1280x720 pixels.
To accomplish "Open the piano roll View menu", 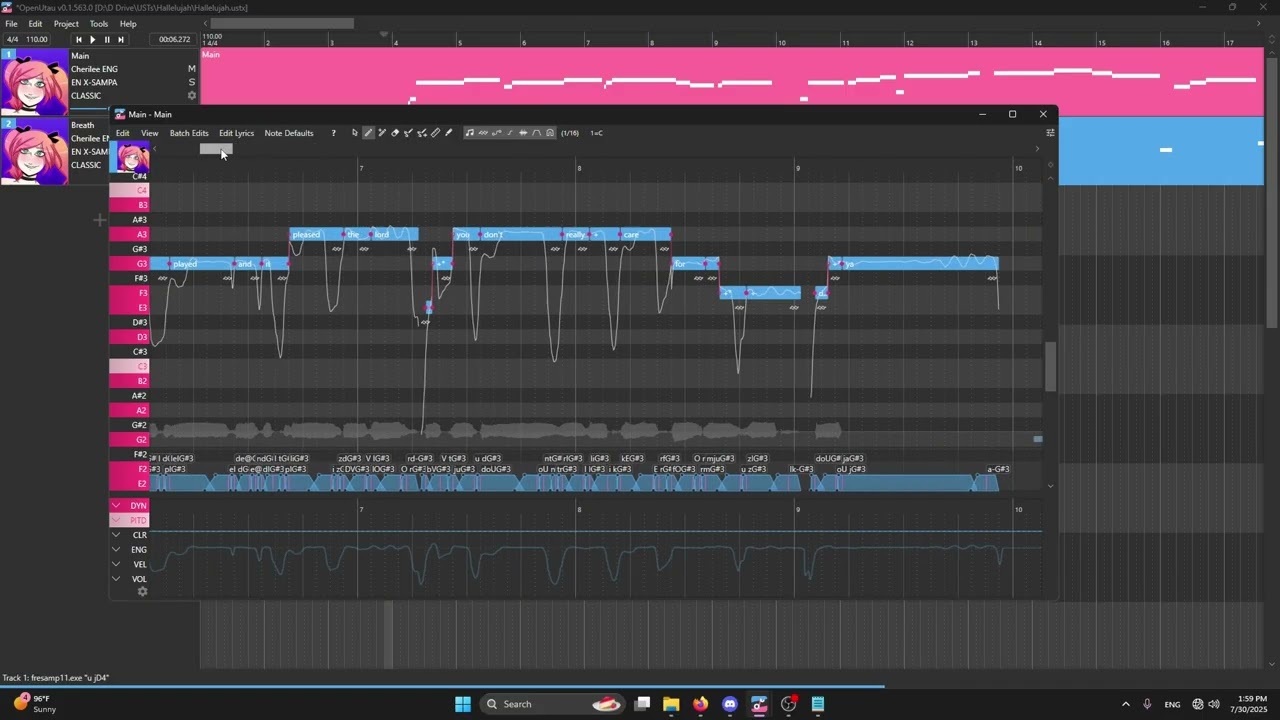I will tap(149, 133).
